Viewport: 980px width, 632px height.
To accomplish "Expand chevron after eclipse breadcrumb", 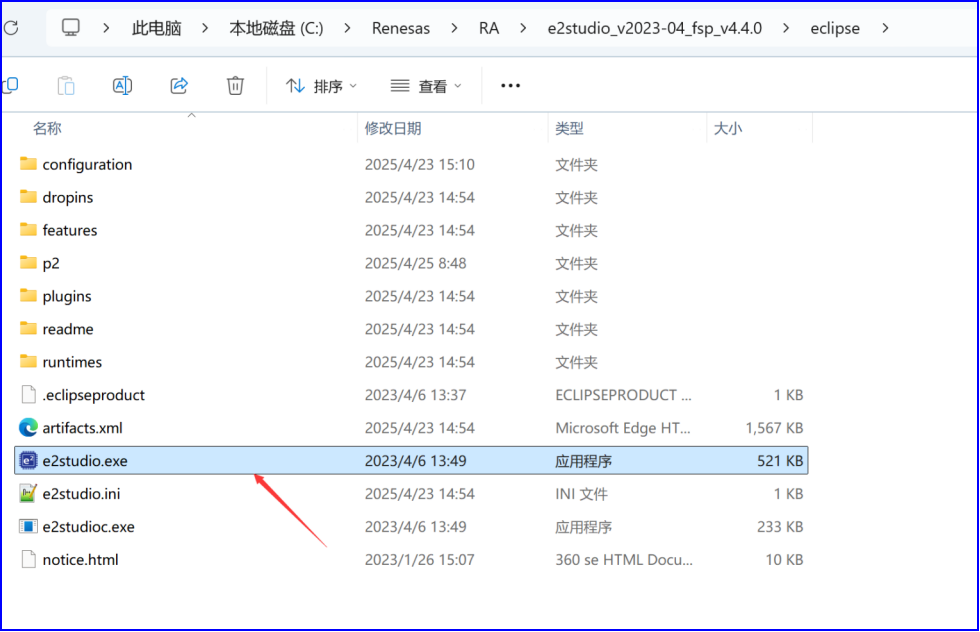I will (x=885, y=28).
